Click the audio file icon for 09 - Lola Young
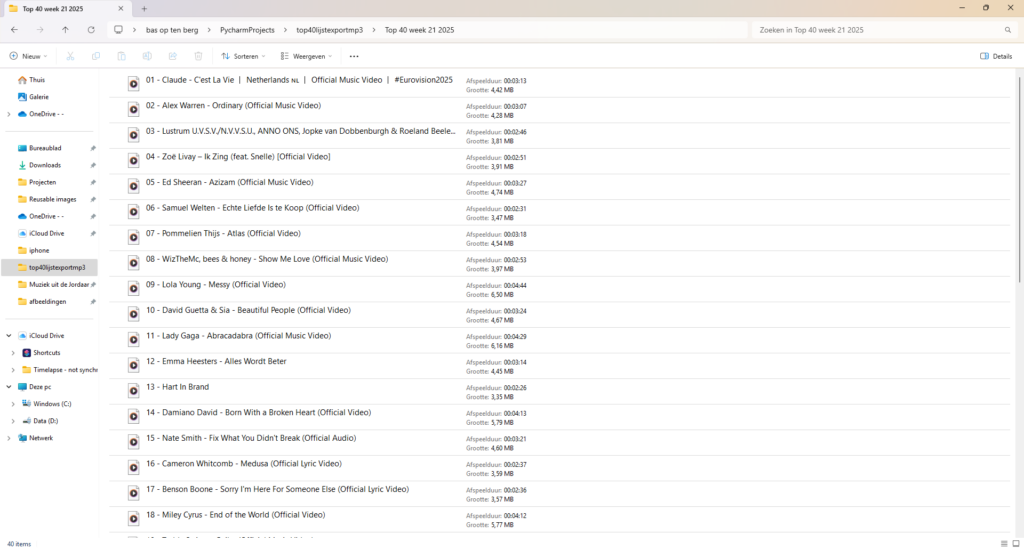The height and width of the screenshot is (550, 1024). (x=133, y=288)
